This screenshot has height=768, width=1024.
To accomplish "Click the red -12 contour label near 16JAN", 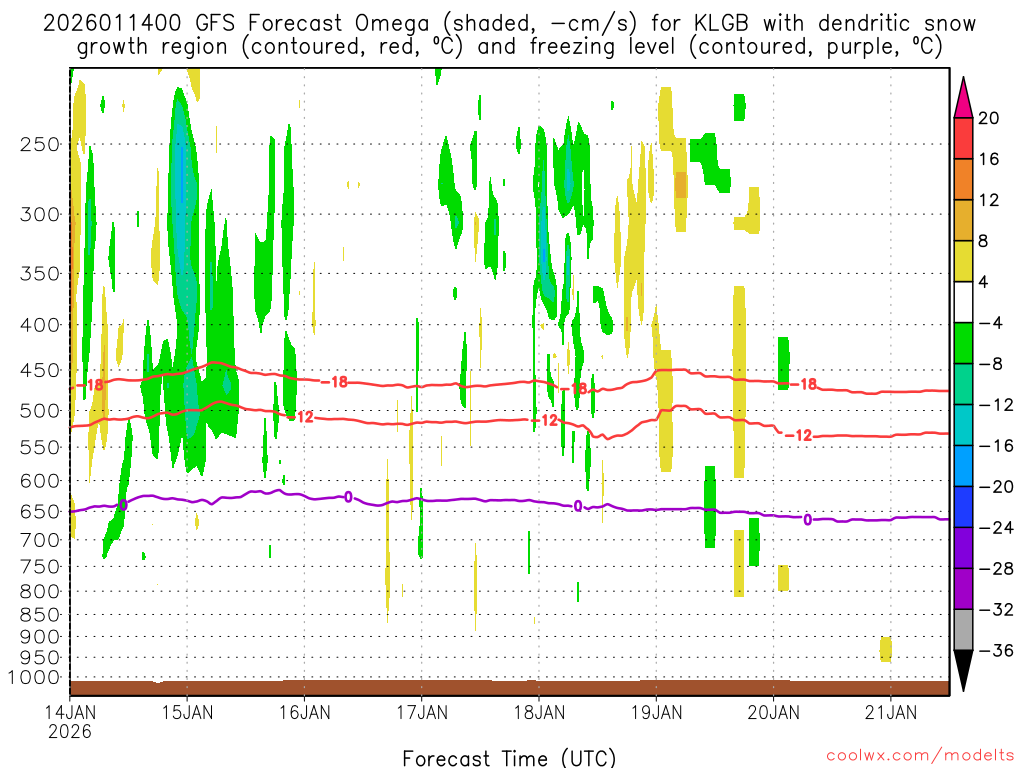I will pyautogui.click(x=301, y=416).
